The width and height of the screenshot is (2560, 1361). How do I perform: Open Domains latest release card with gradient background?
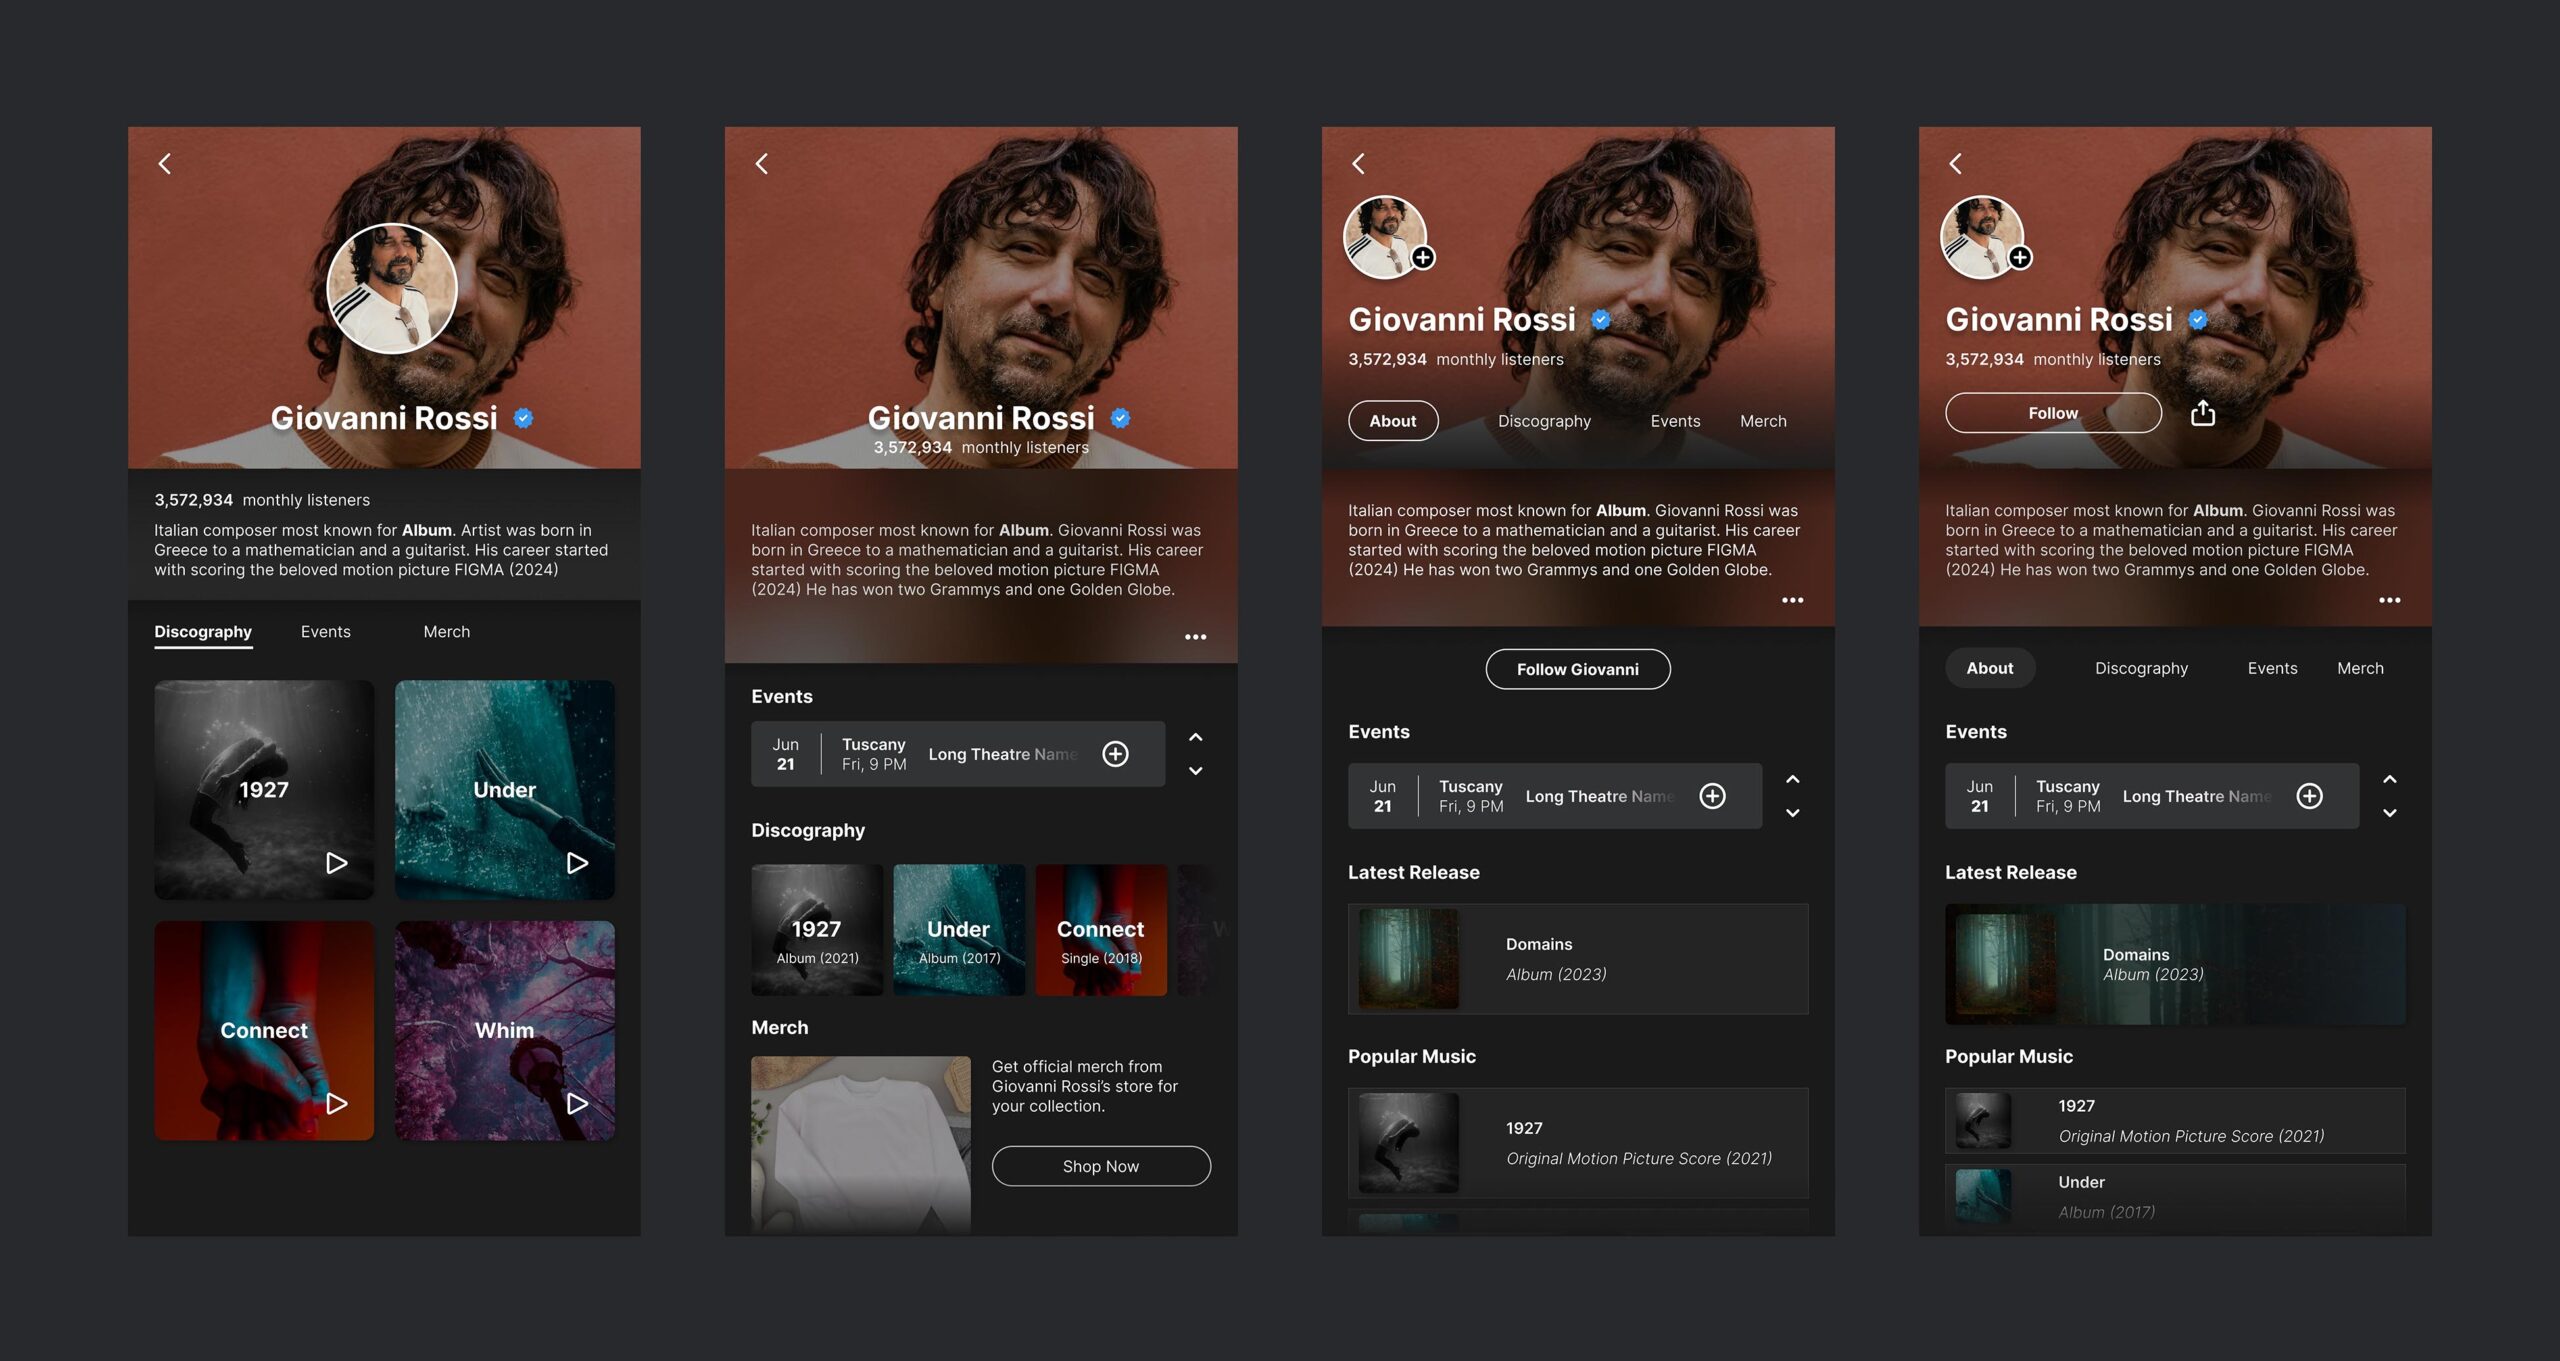coord(2174,964)
